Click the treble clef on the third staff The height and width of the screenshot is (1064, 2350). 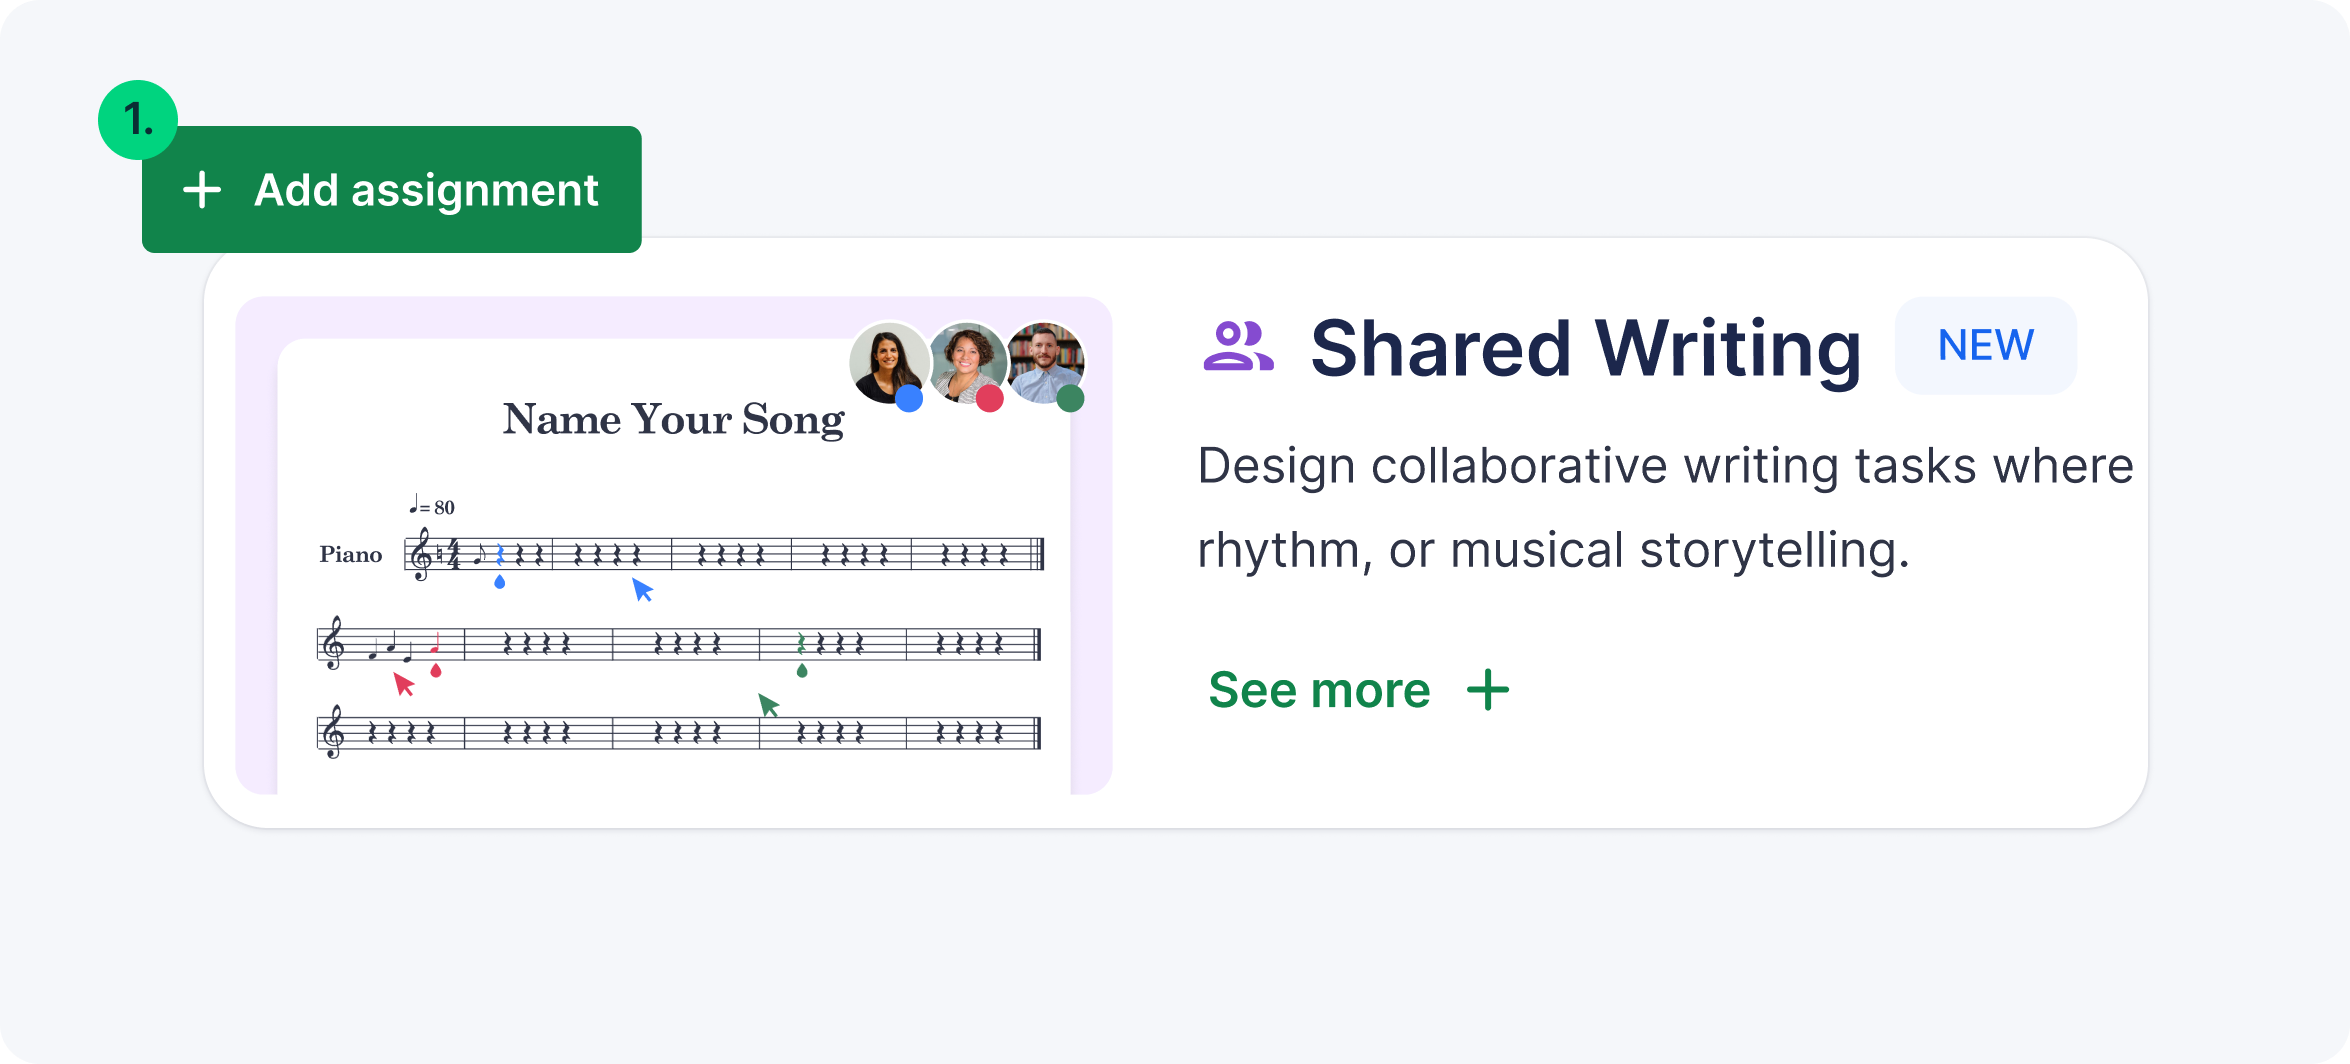click(334, 732)
